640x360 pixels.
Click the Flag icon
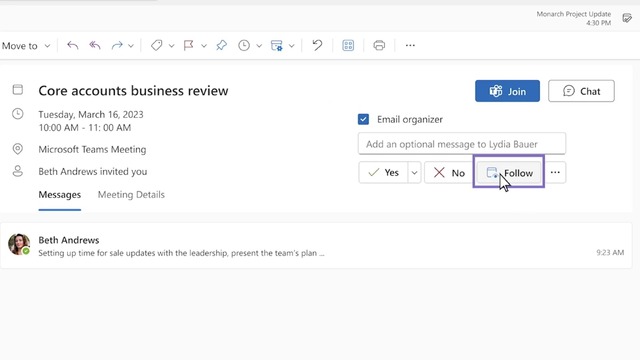188,45
